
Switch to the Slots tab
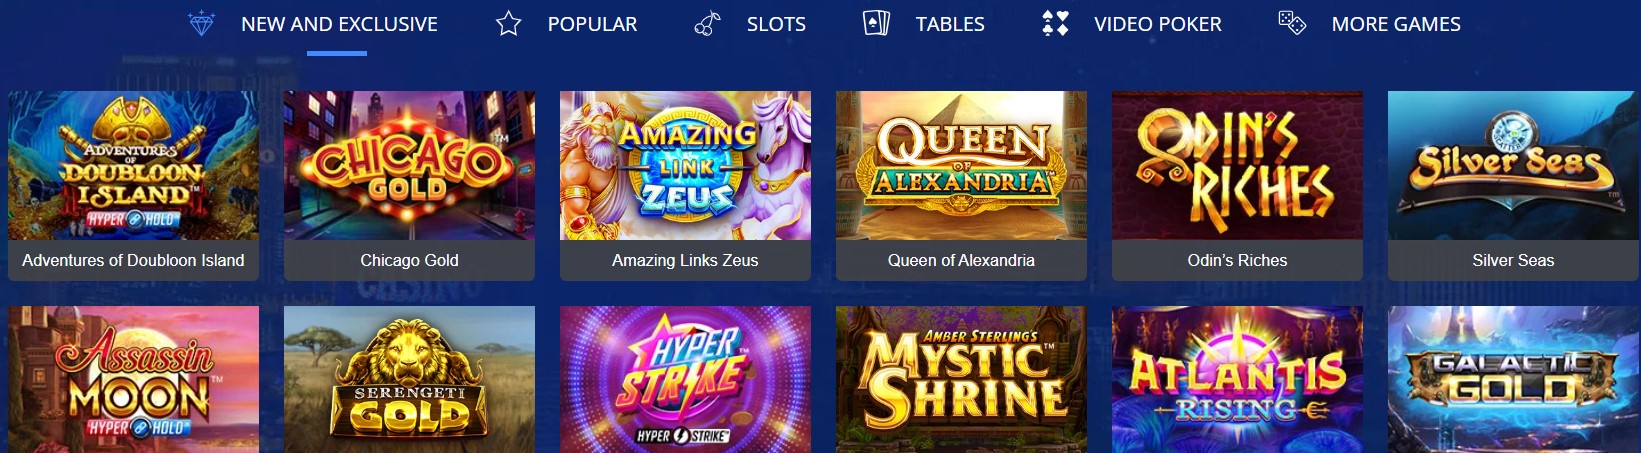click(776, 24)
